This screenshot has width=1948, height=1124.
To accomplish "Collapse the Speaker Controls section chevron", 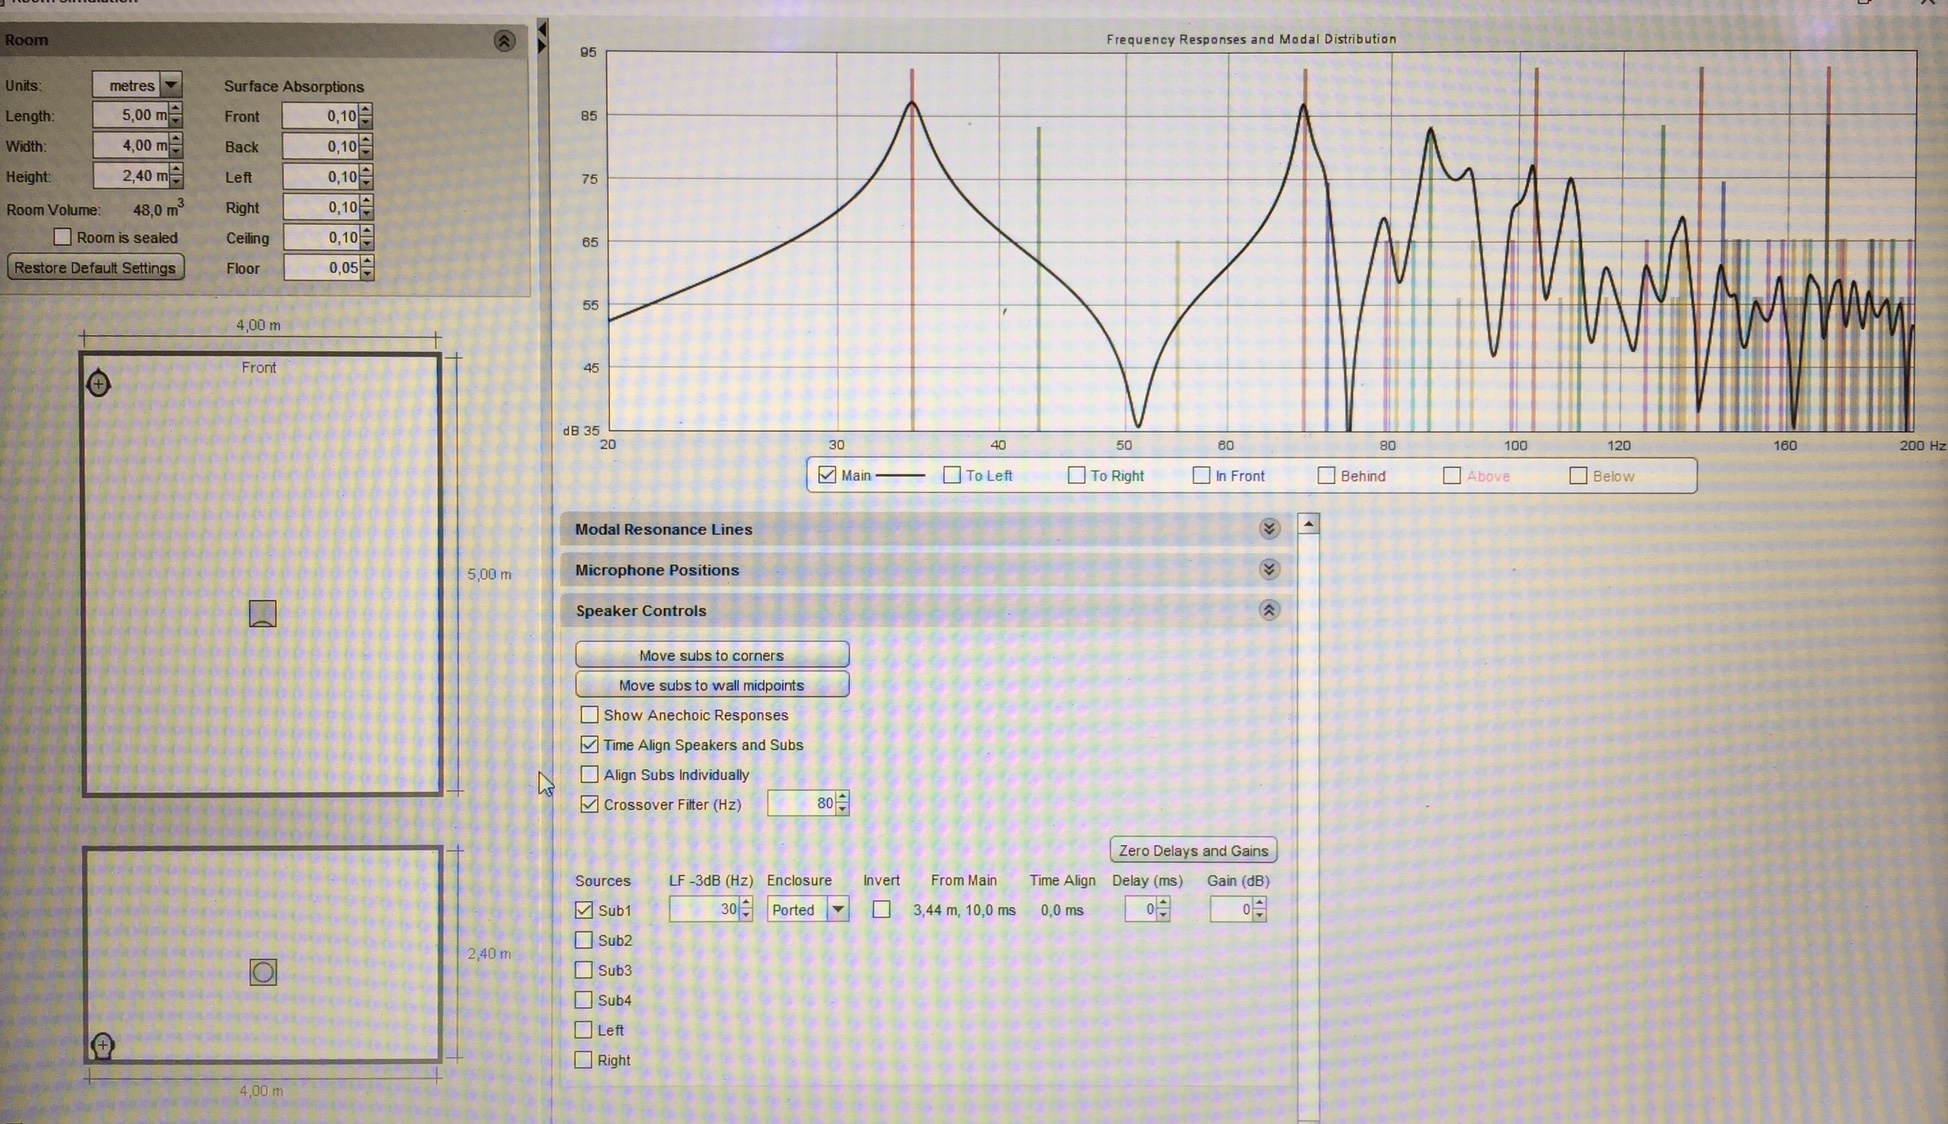I will click(1269, 610).
